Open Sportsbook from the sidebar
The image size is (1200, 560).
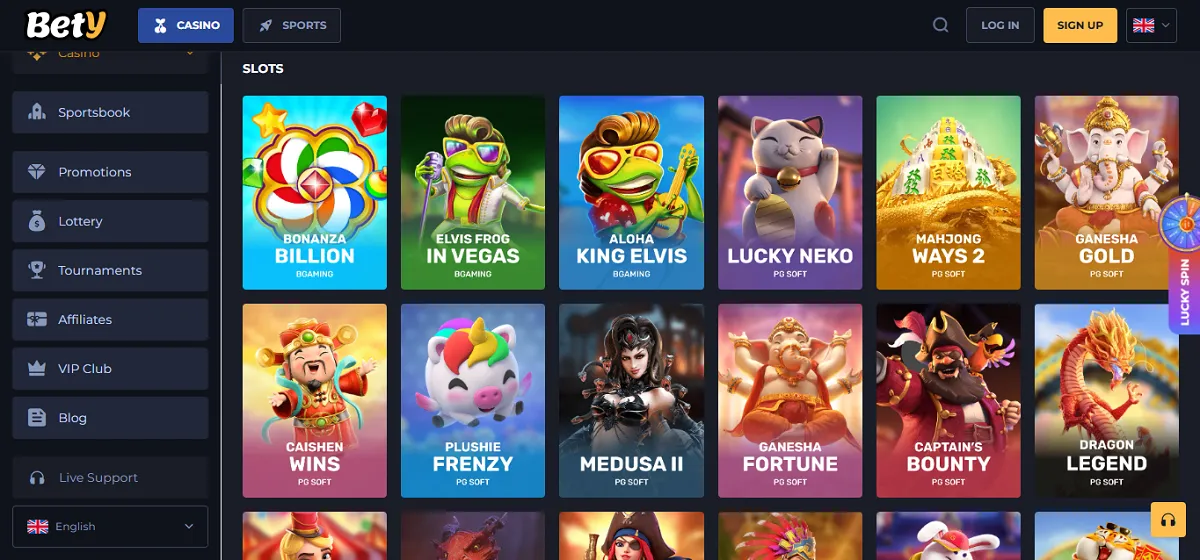(x=110, y=112)
